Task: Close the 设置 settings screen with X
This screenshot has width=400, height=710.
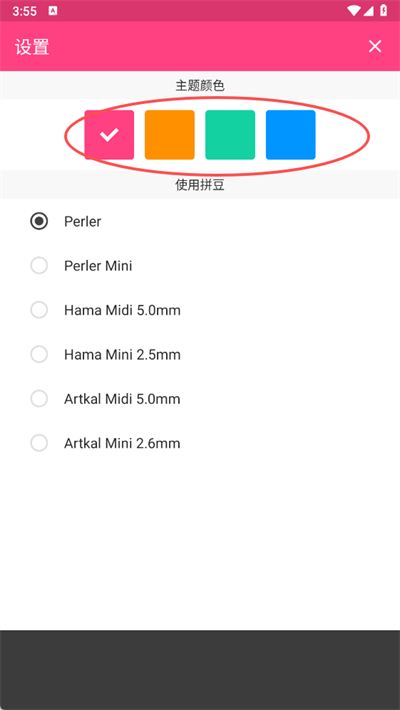Action: 375,46
